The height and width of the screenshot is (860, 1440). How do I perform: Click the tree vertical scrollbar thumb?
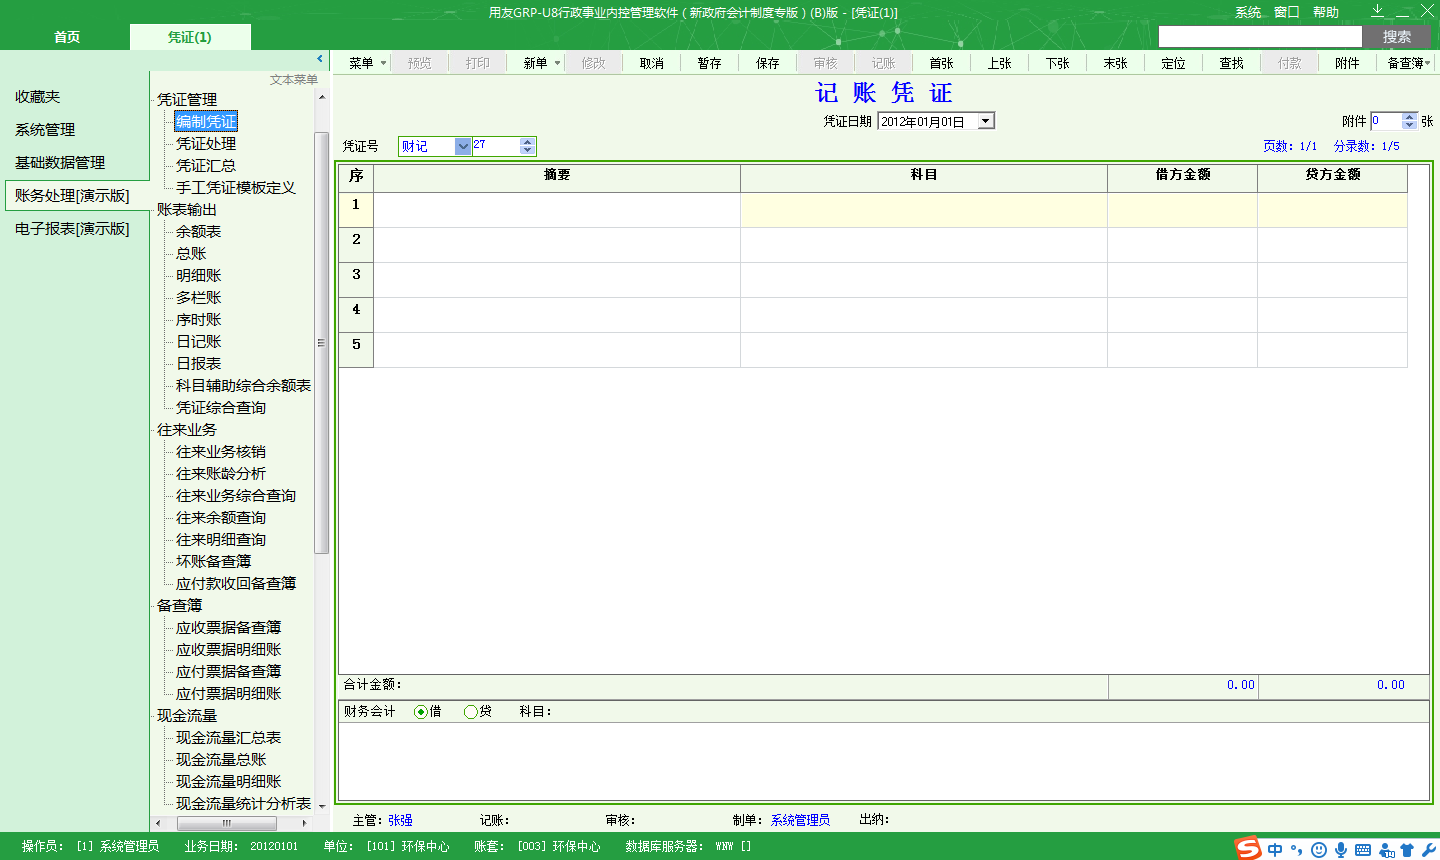coord(321,342)
